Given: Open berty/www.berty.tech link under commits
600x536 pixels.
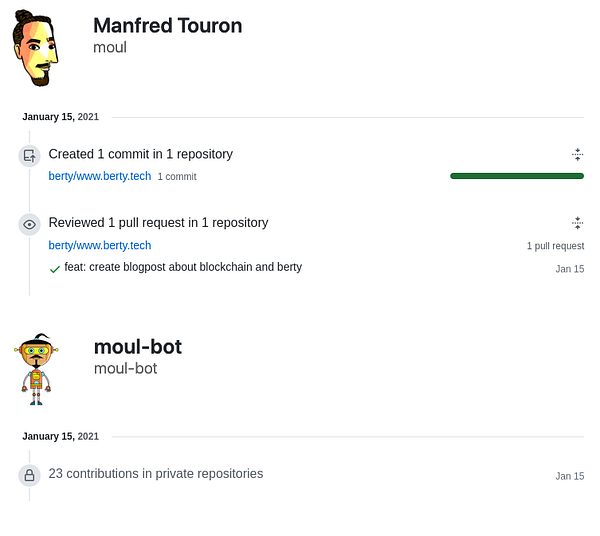Looking at the screenshot, I should [x=100, y=176].
